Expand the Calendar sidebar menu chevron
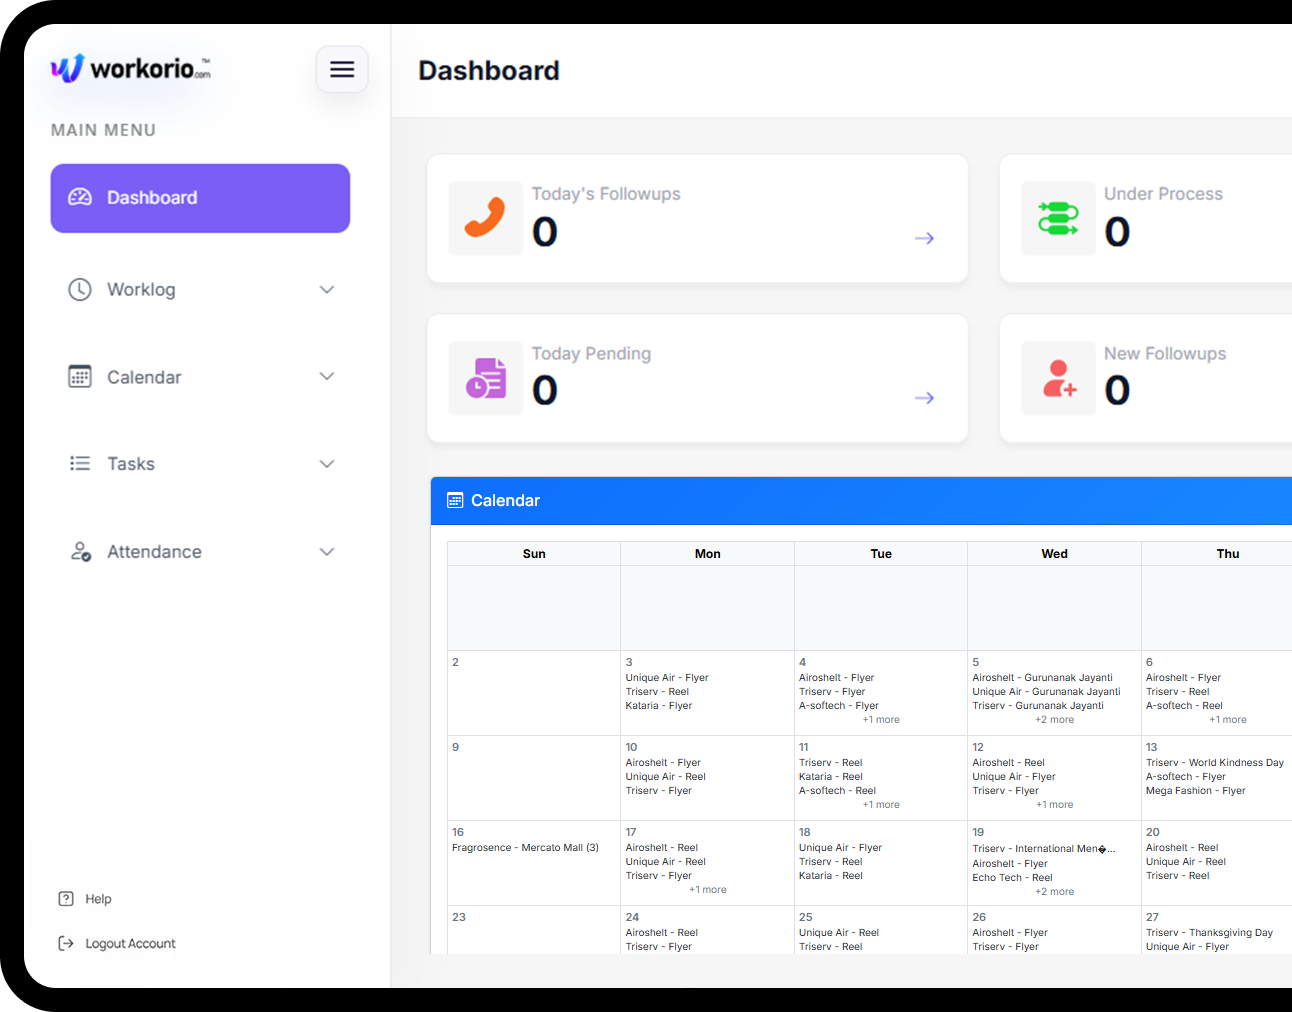 [x=326, y=377]
